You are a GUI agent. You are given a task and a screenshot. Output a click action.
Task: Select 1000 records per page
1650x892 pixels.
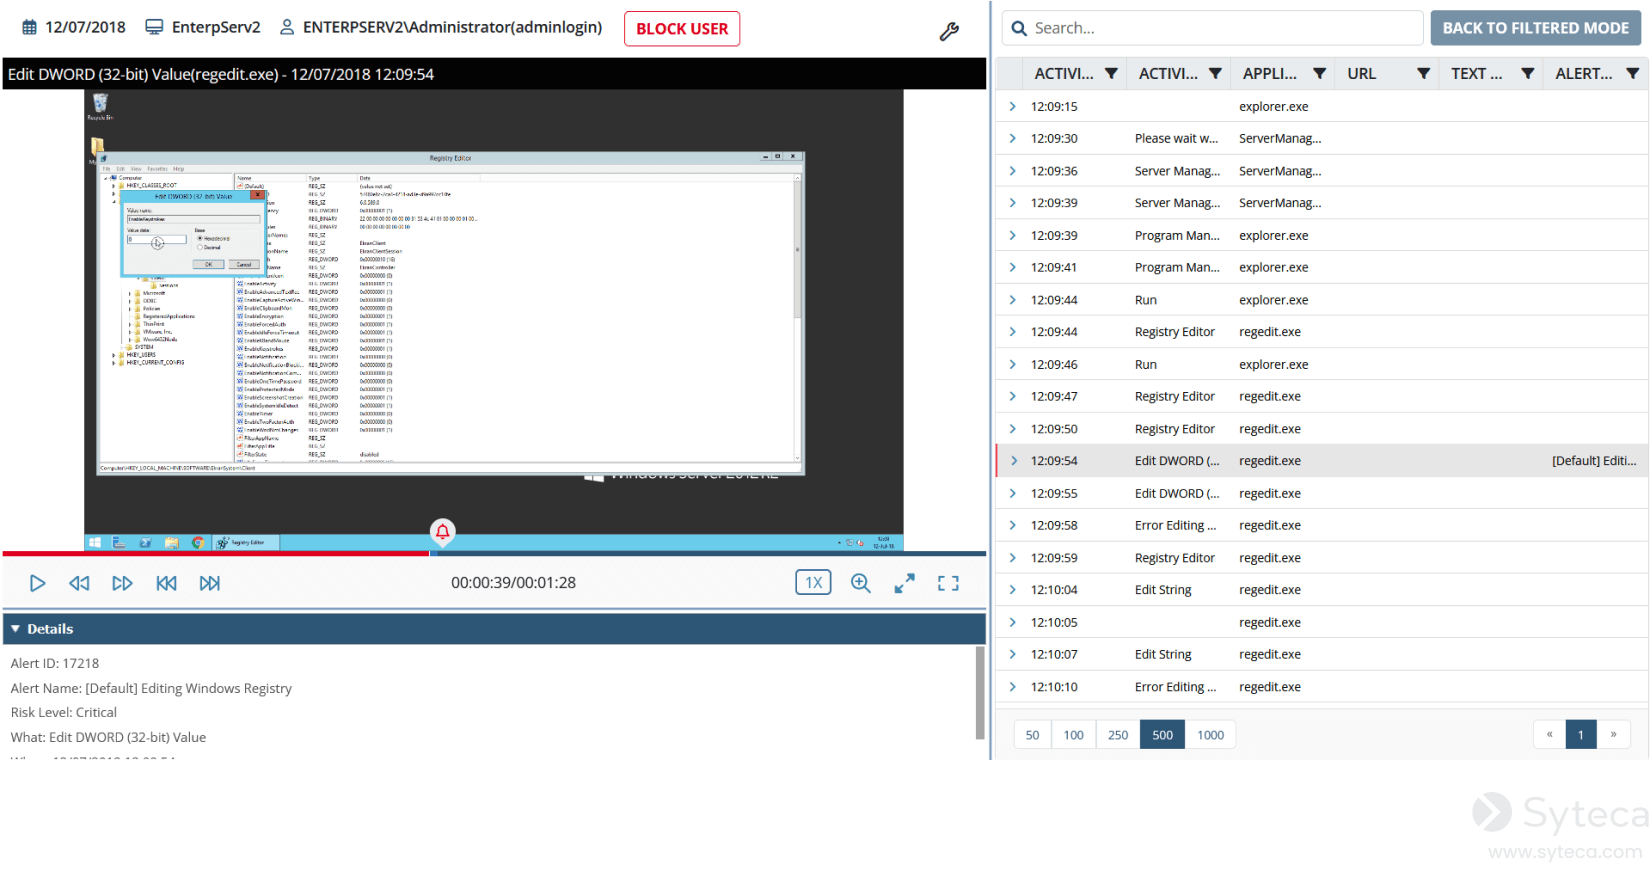click(1210, 735)
